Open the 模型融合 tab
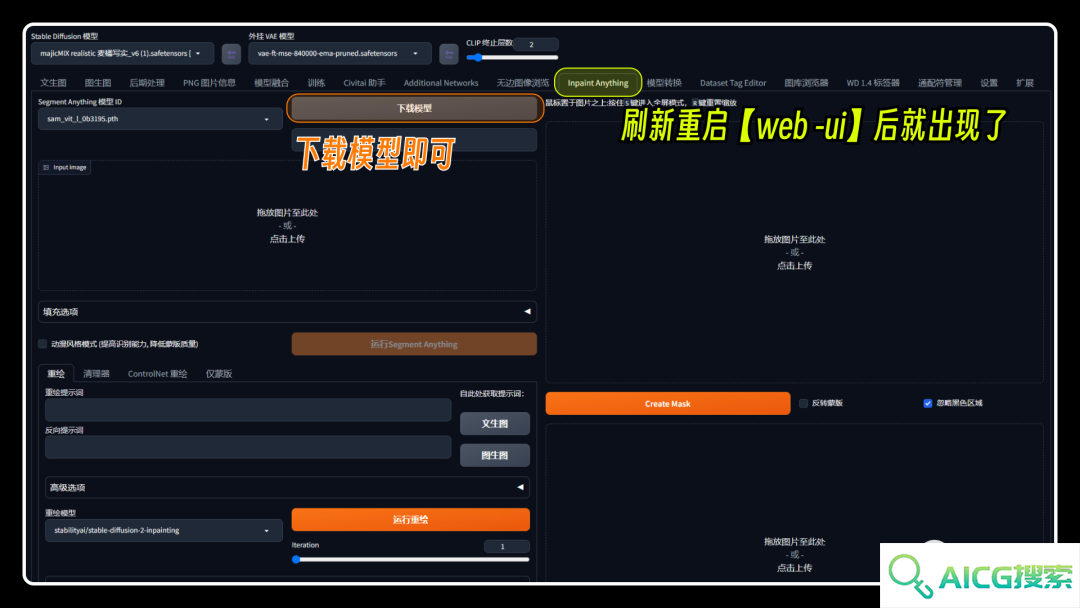The width and height of the screenshot is (1080, 608). (271, 83)
